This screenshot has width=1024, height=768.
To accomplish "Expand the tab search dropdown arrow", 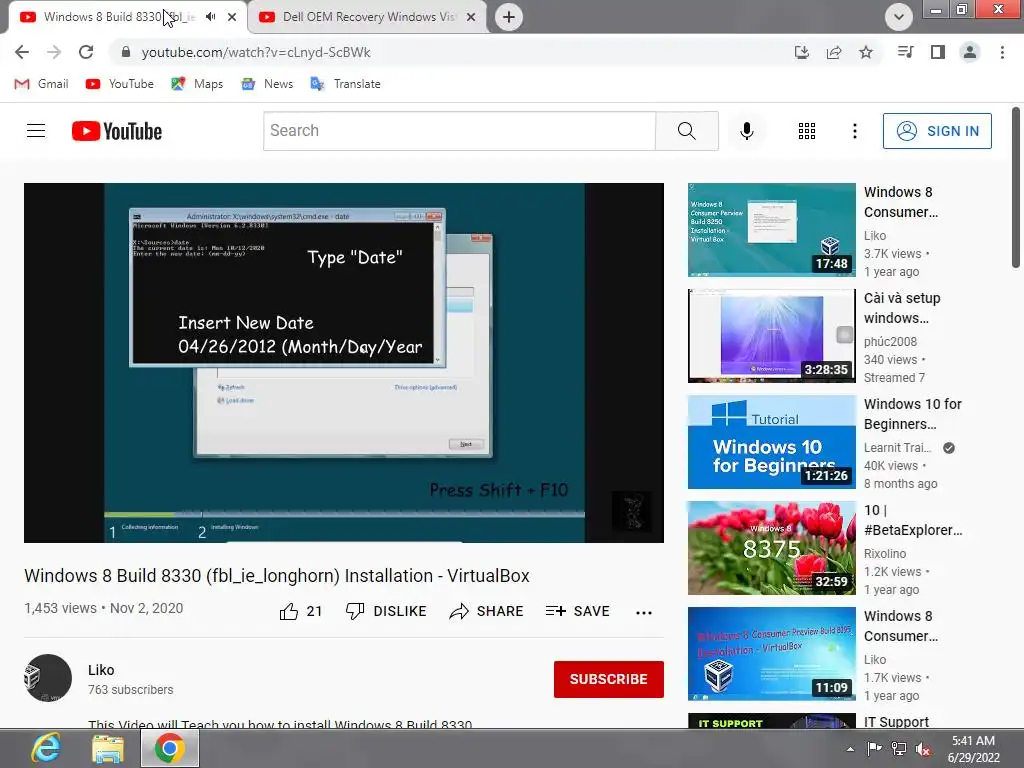I will (899, 17).
